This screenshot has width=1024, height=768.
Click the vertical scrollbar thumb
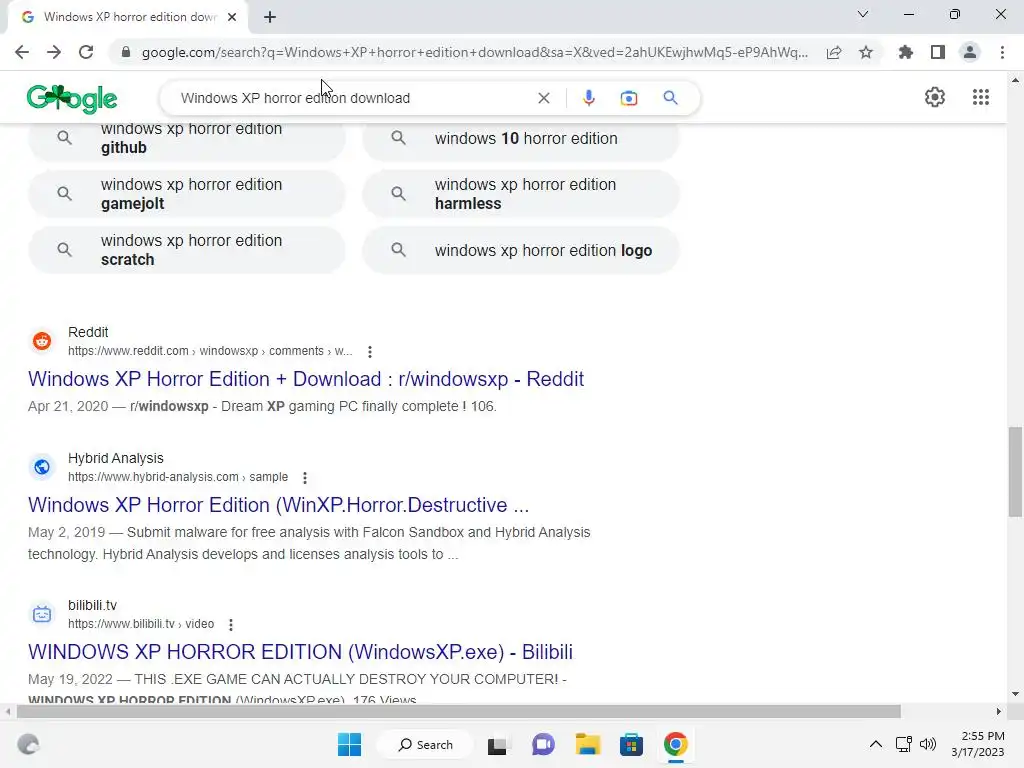(x=1015, y=472)
